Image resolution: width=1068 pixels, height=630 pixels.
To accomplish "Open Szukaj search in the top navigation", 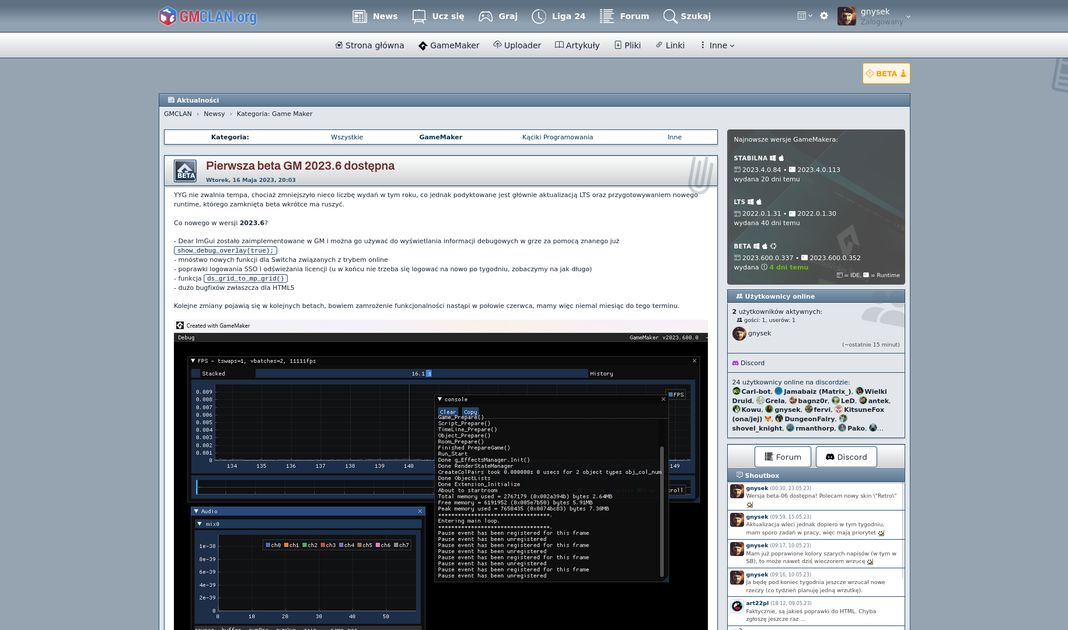I will click(687, 16).
